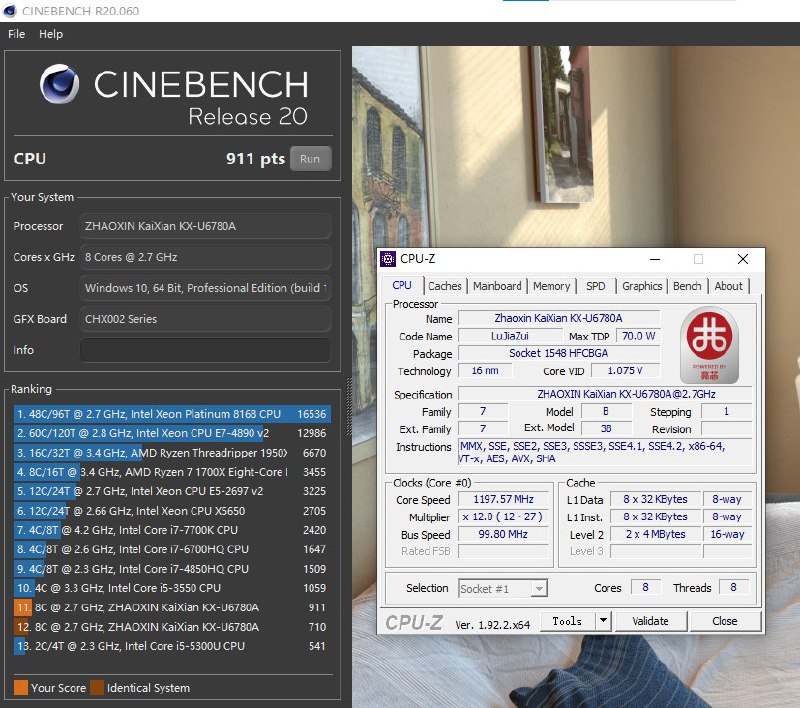This screenshot has height=708, width=800.
Task: Click the Multiplier value x 12.0
Action: click(503, 517)
